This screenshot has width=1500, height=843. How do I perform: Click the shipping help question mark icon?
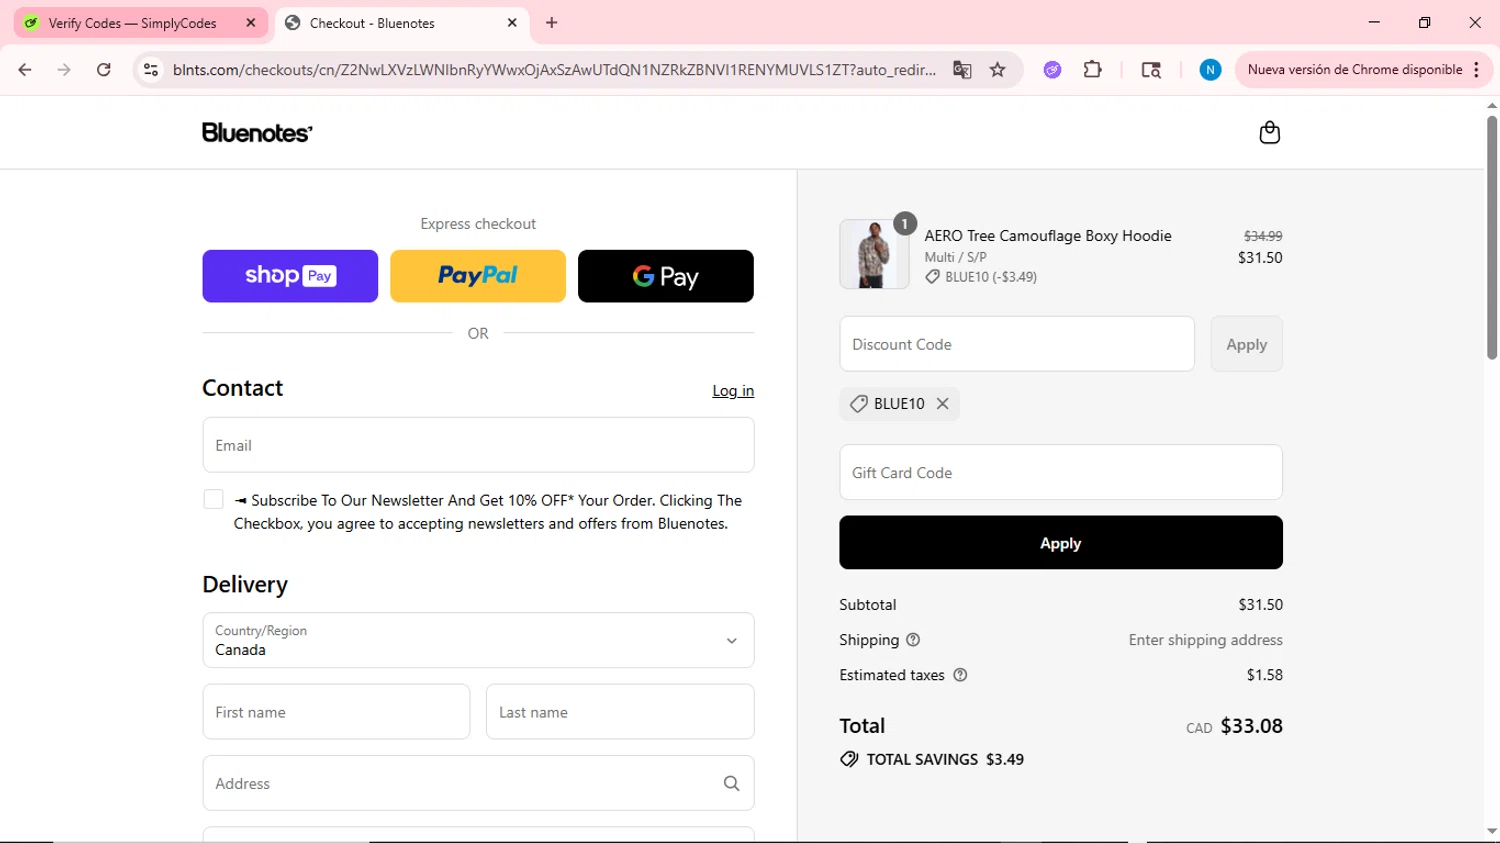pyautogui.click(x=913, y=640)
